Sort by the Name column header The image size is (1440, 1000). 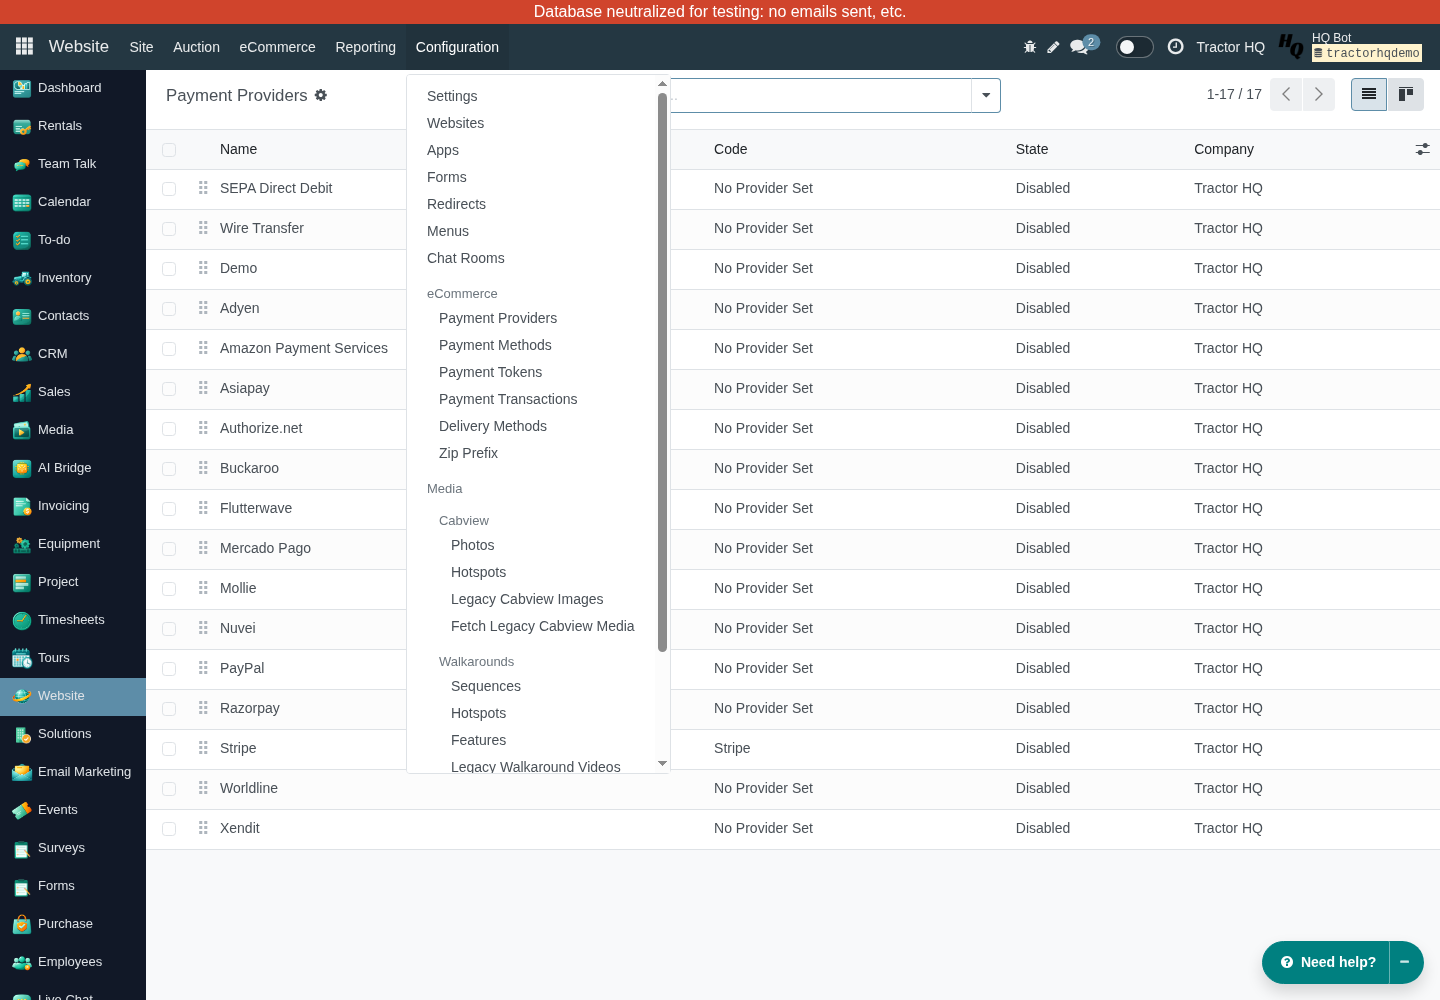238,149
